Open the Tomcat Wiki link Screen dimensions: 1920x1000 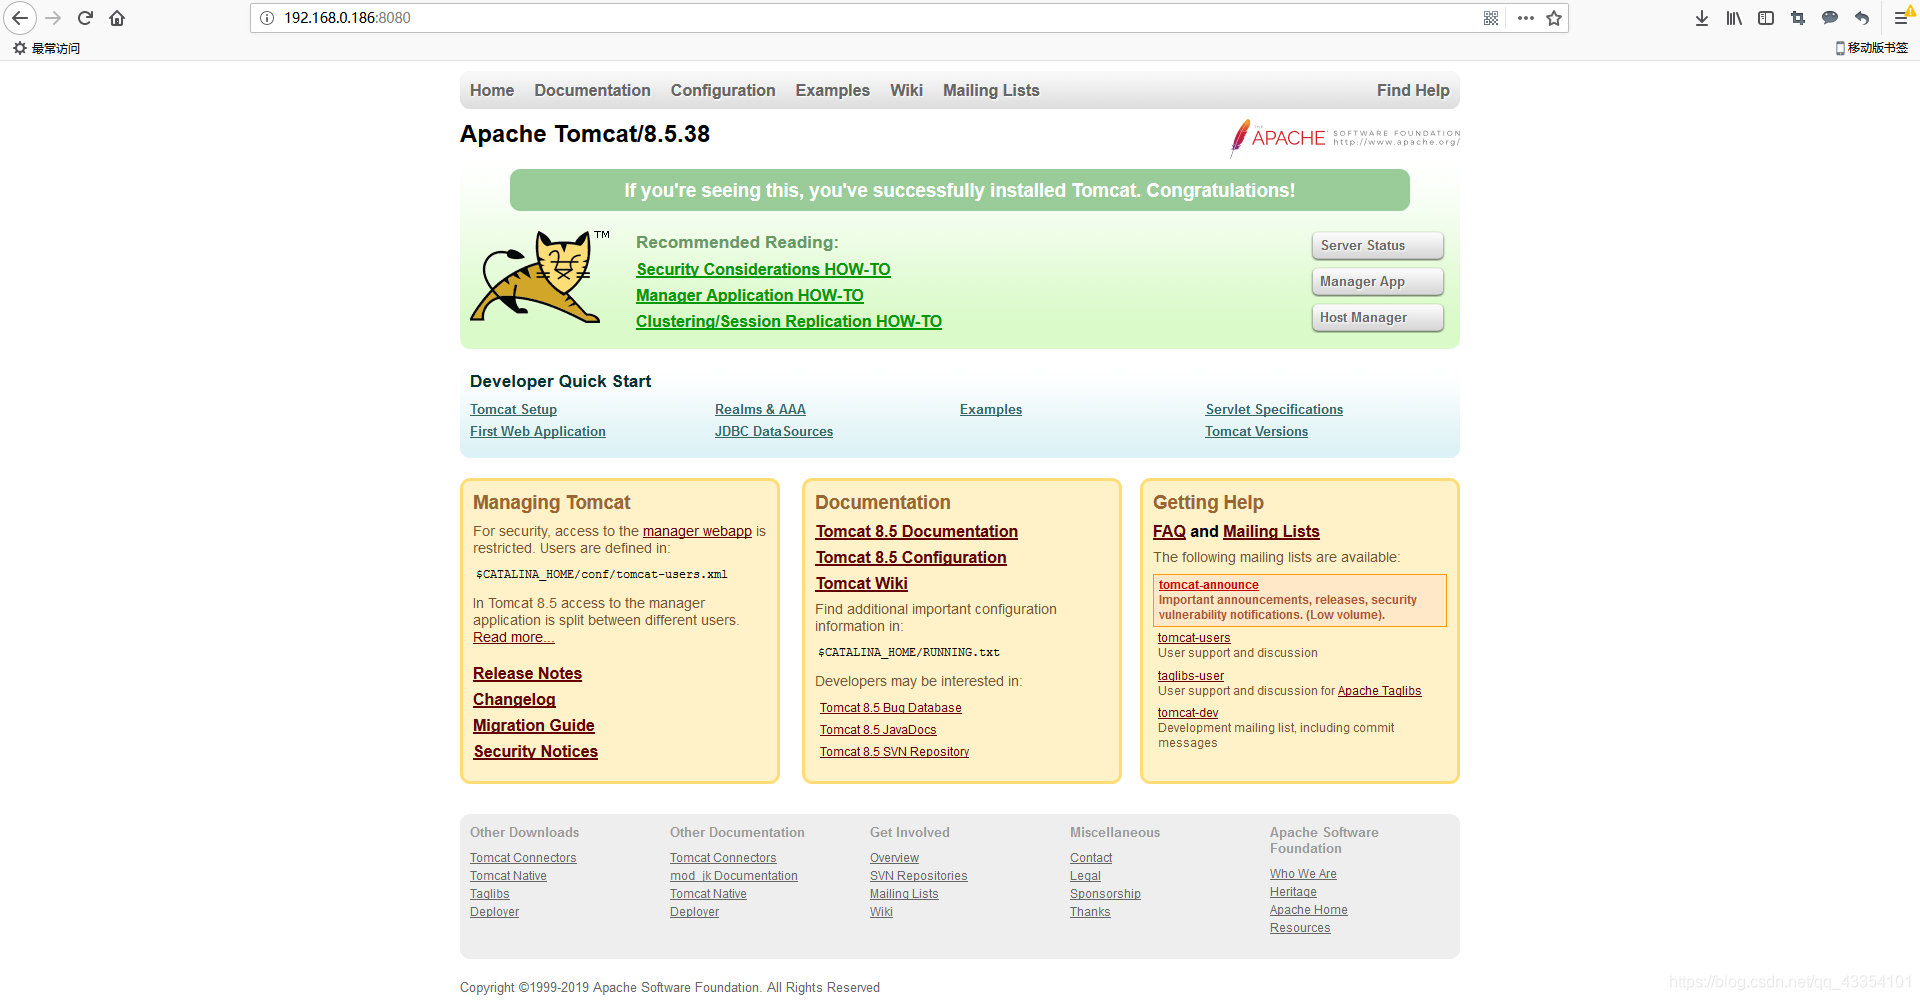coord(861,583)
